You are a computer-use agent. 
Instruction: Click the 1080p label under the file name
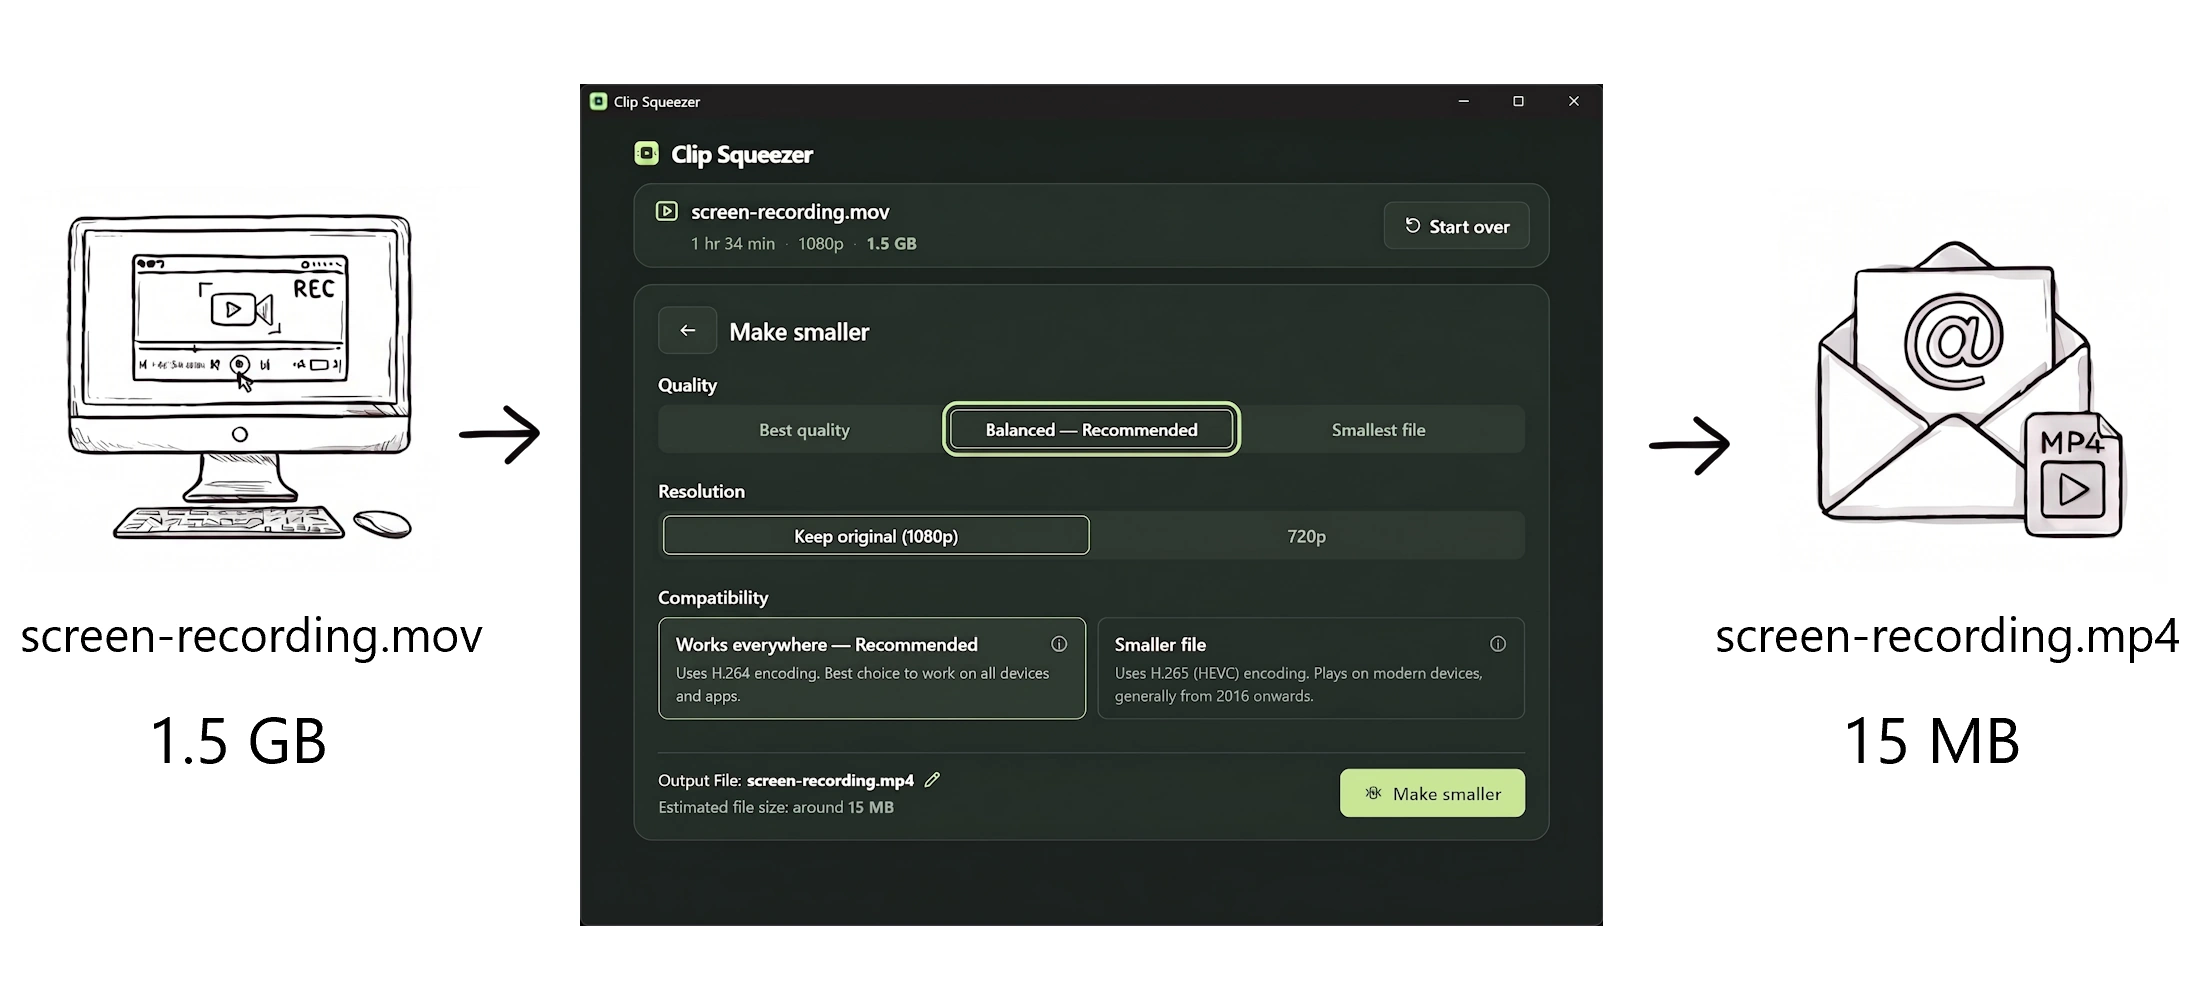[x=821, y=244]
